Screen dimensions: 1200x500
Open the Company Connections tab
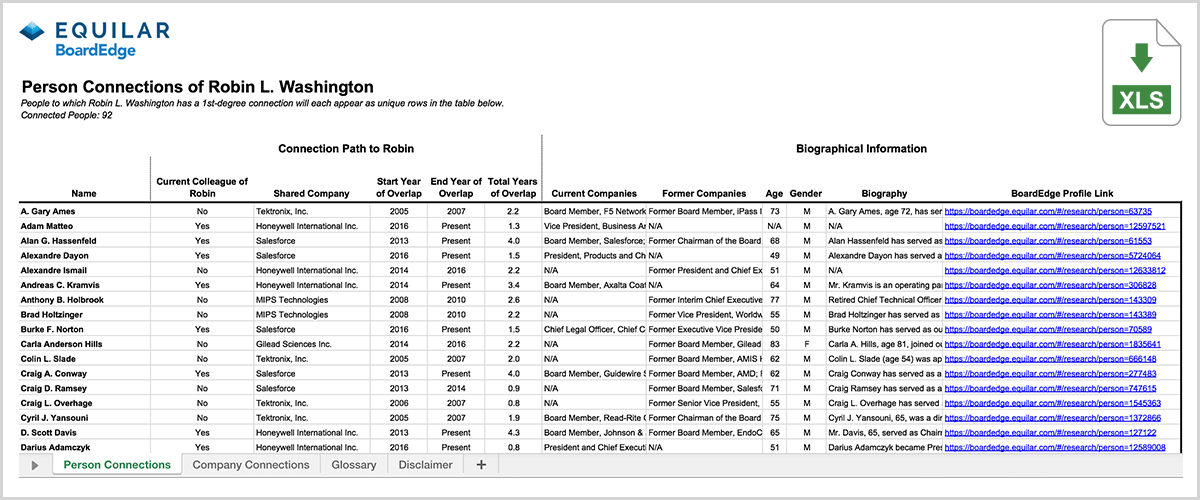[251, 465]
